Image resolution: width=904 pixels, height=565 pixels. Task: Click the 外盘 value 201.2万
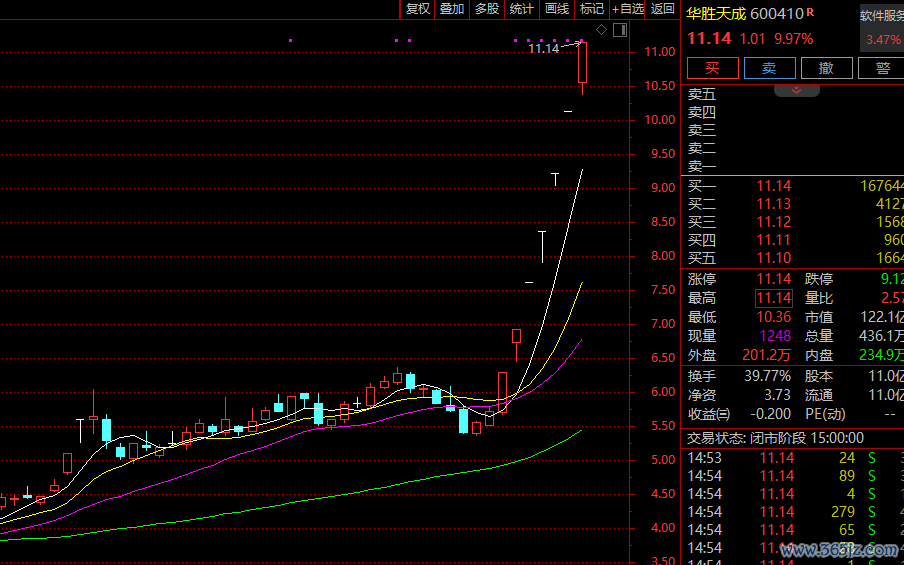[x=767, y=355]
